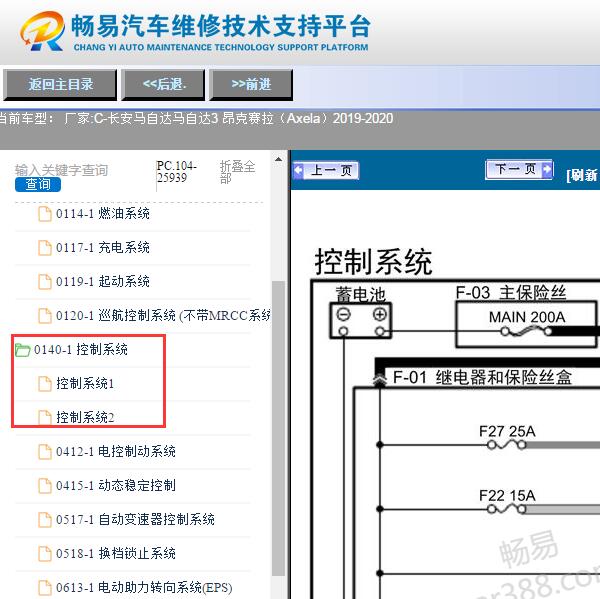Viewport: 600px width, 599px height.
Task: Focus the 输入关键字查询 search field
Action: [62, 170]
